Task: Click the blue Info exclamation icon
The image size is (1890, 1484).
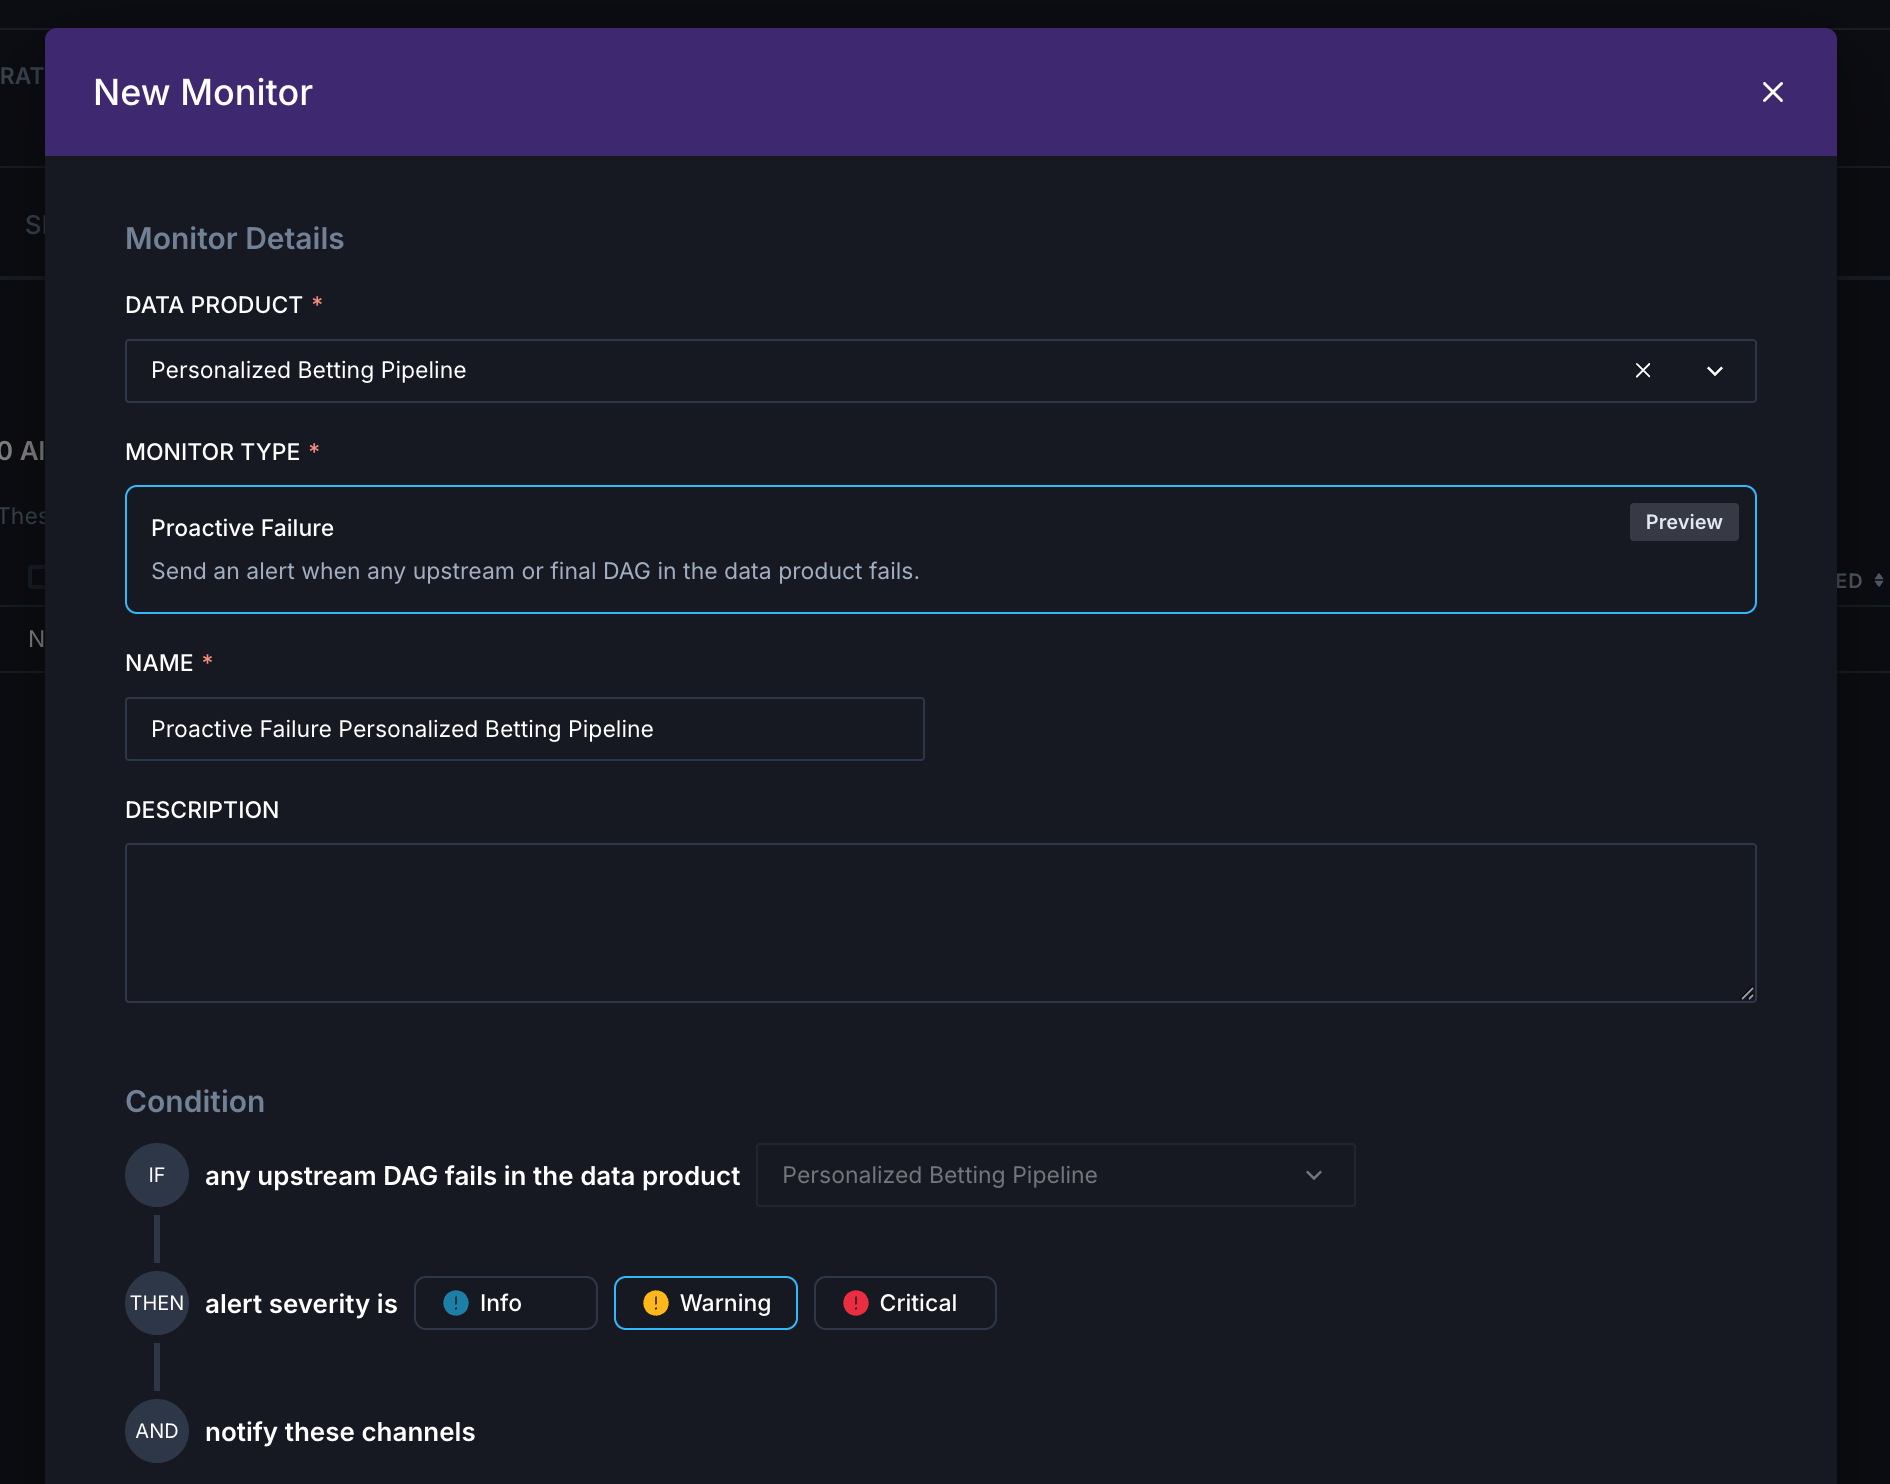Action: [x=456, y=1302]
